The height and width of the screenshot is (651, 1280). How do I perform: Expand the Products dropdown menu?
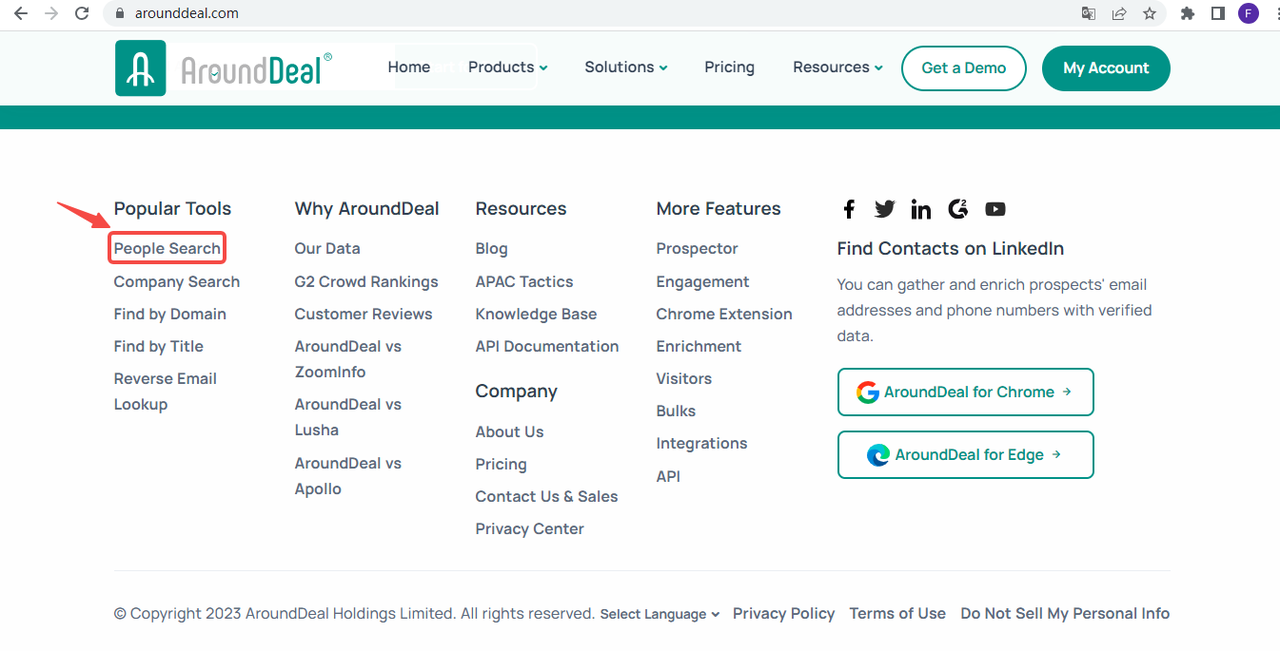click(x=508, y=67)
